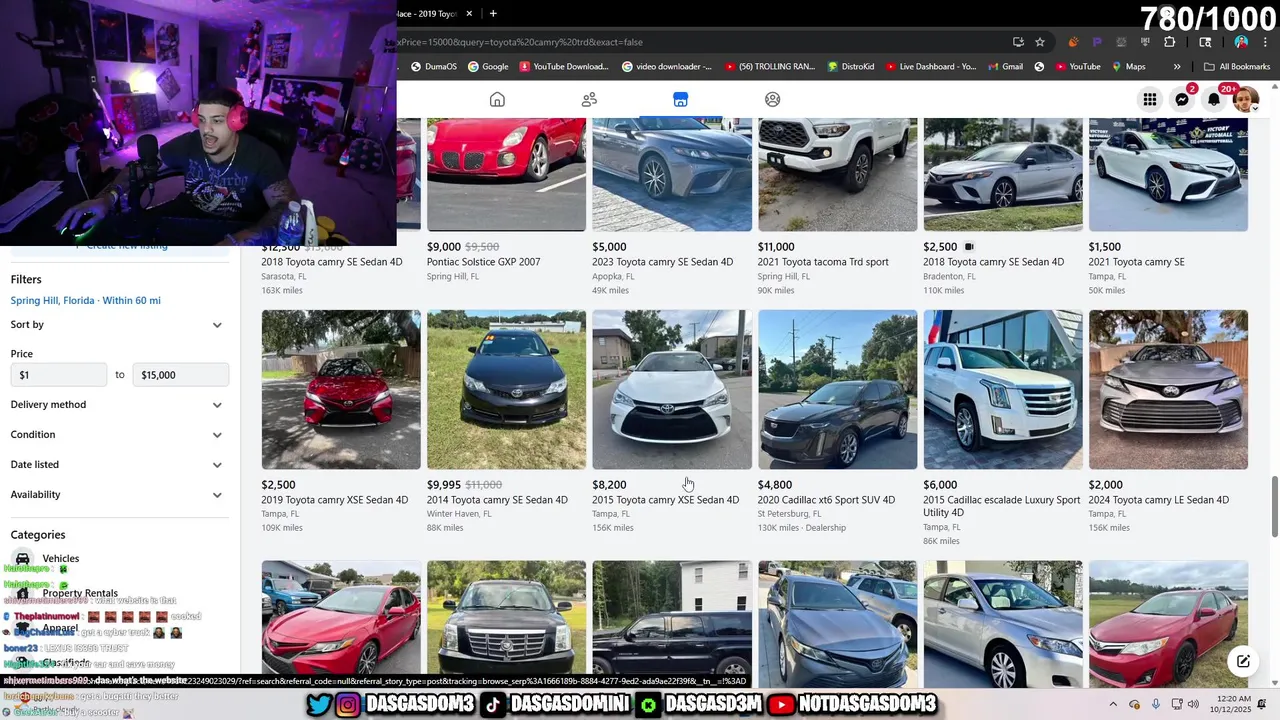Show more bookmarks with the chevron
The height and width of the screenshot is (720, 1280).
1177,67
